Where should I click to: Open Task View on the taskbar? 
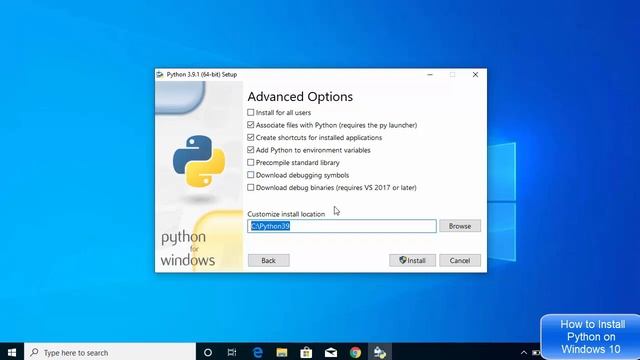(x=232, y=352)
